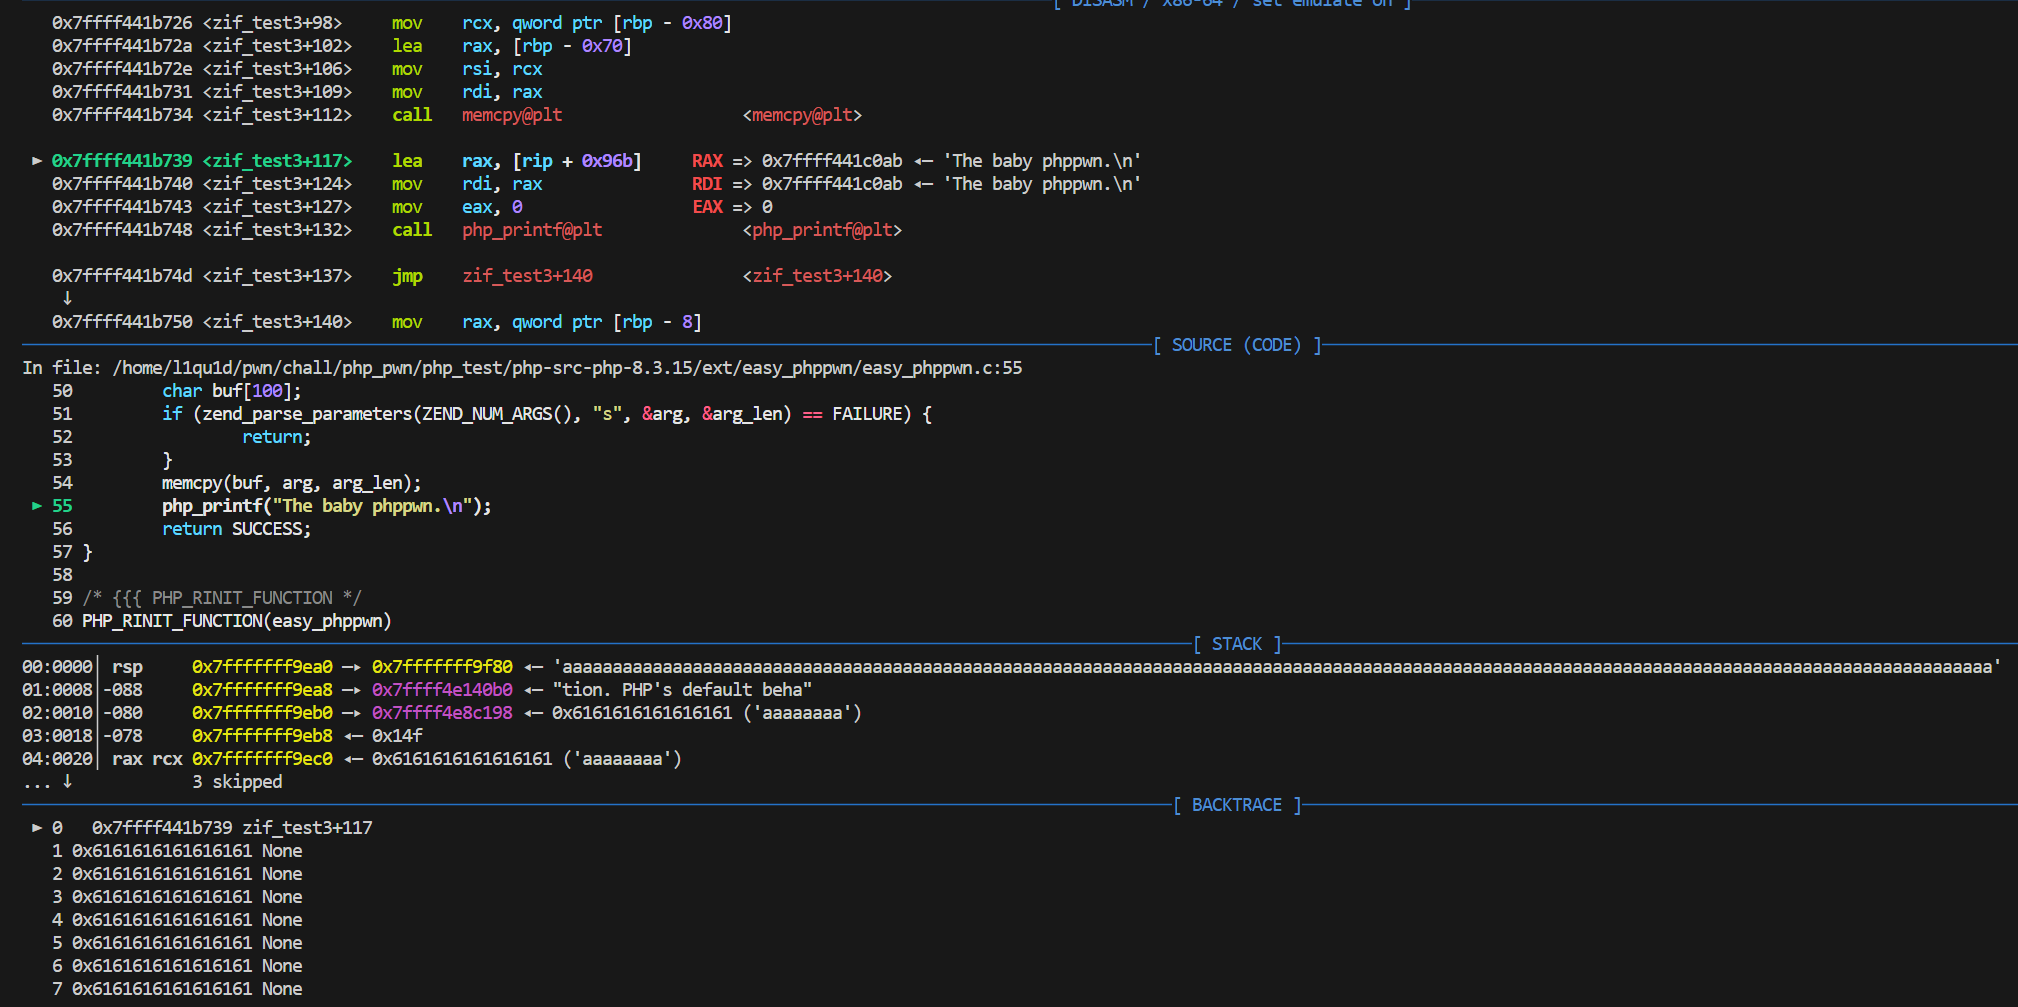Click stack address 0x7fffffff9ec0
The width and height of the screenshot is (2018, 1007).
[x=262, y=759]
